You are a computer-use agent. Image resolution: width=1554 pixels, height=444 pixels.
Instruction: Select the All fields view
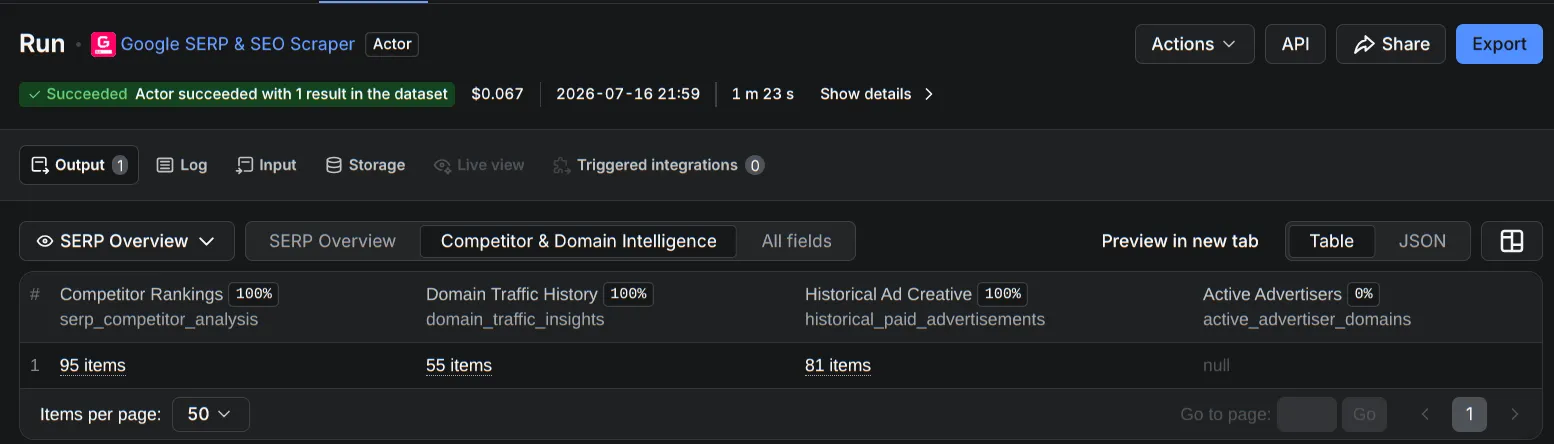(x=797, y=241)
